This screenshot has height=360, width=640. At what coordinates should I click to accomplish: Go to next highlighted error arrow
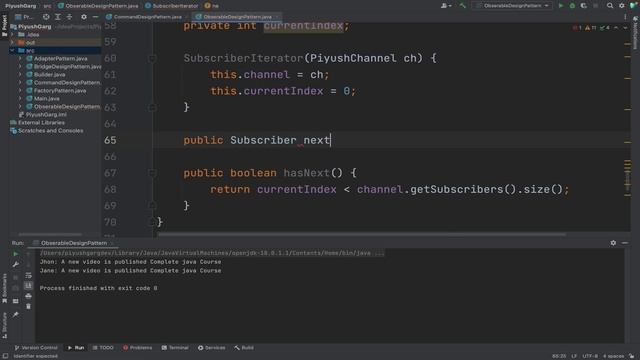click(624, 28)
